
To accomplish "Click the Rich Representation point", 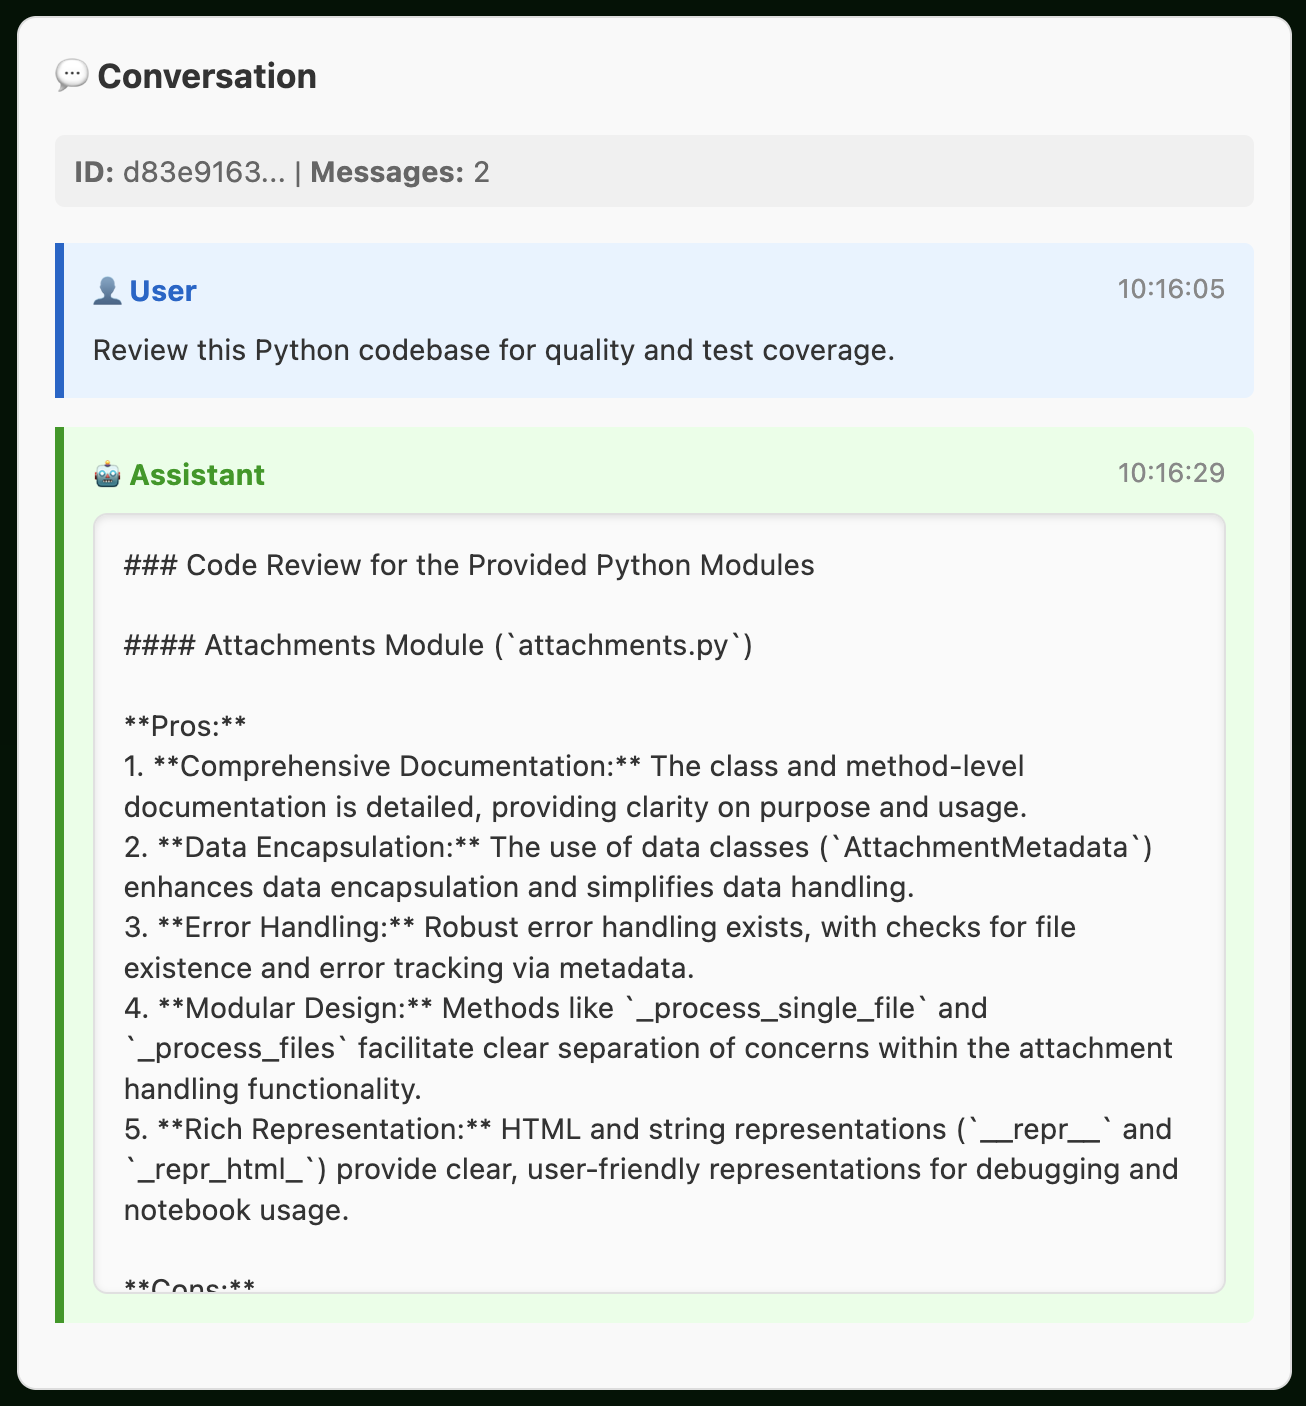I will (651, 1169).
